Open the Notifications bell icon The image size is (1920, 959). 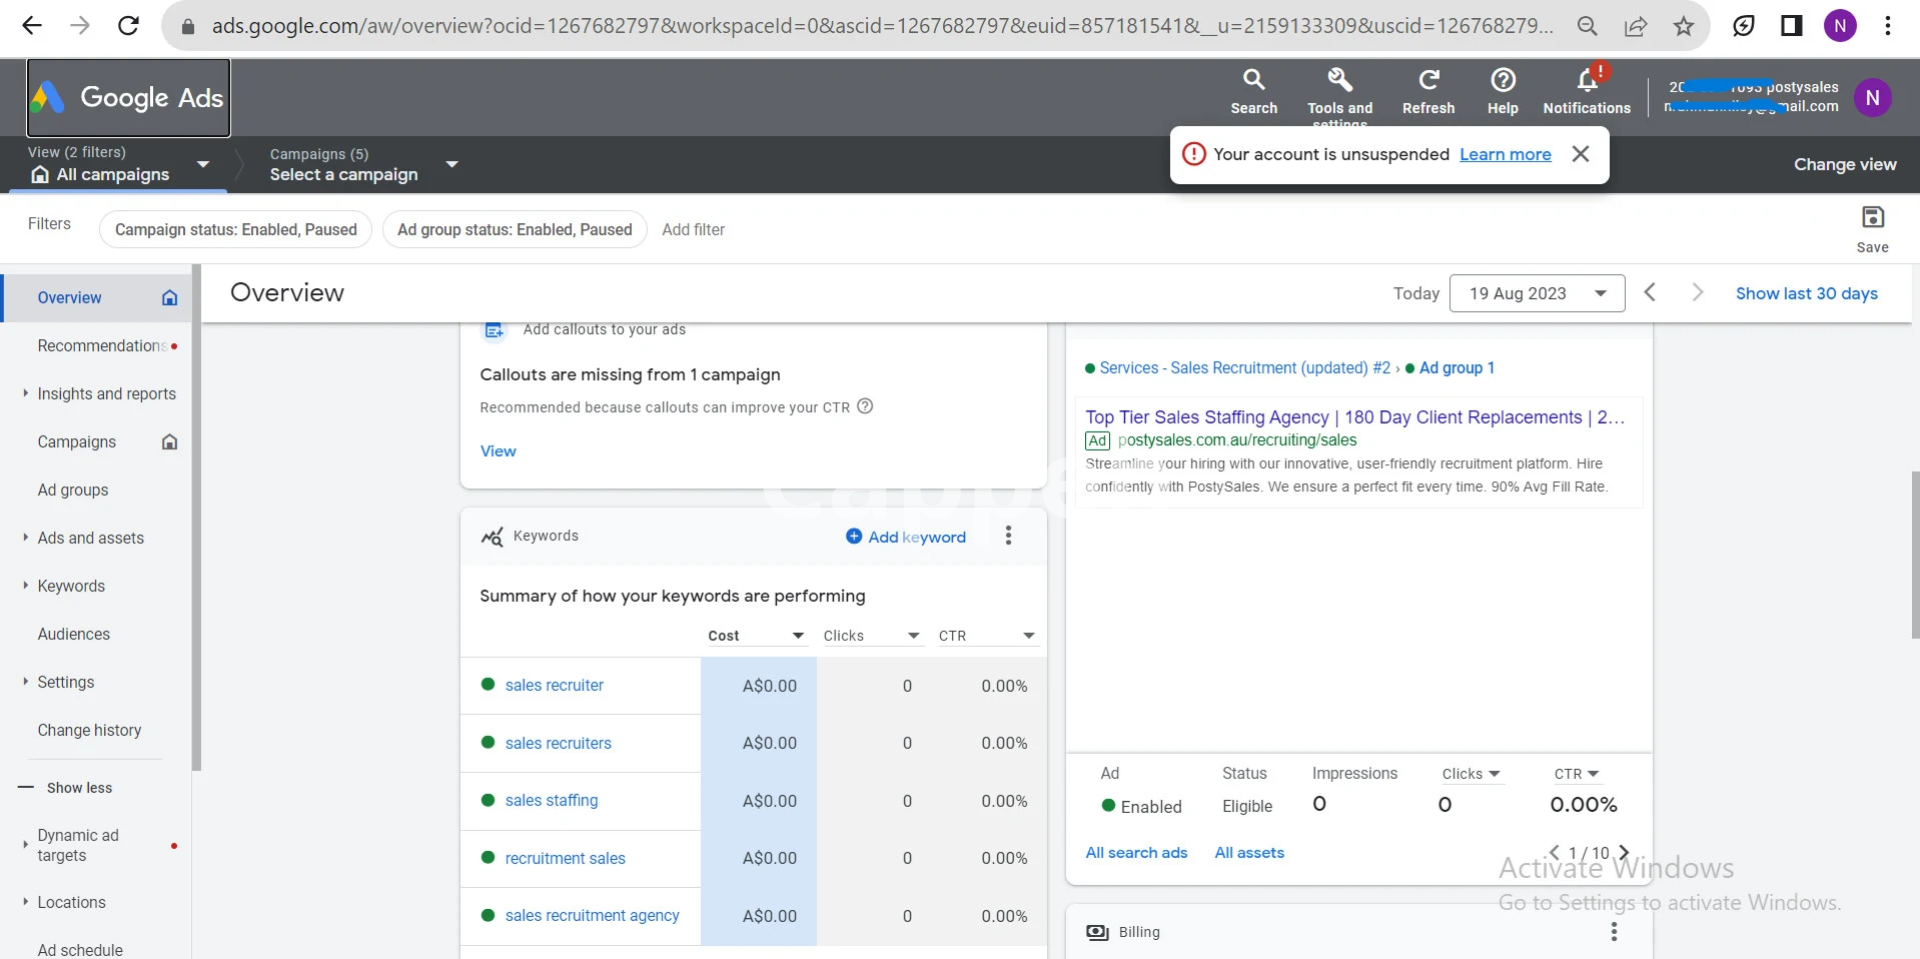tap(1586, 80)
